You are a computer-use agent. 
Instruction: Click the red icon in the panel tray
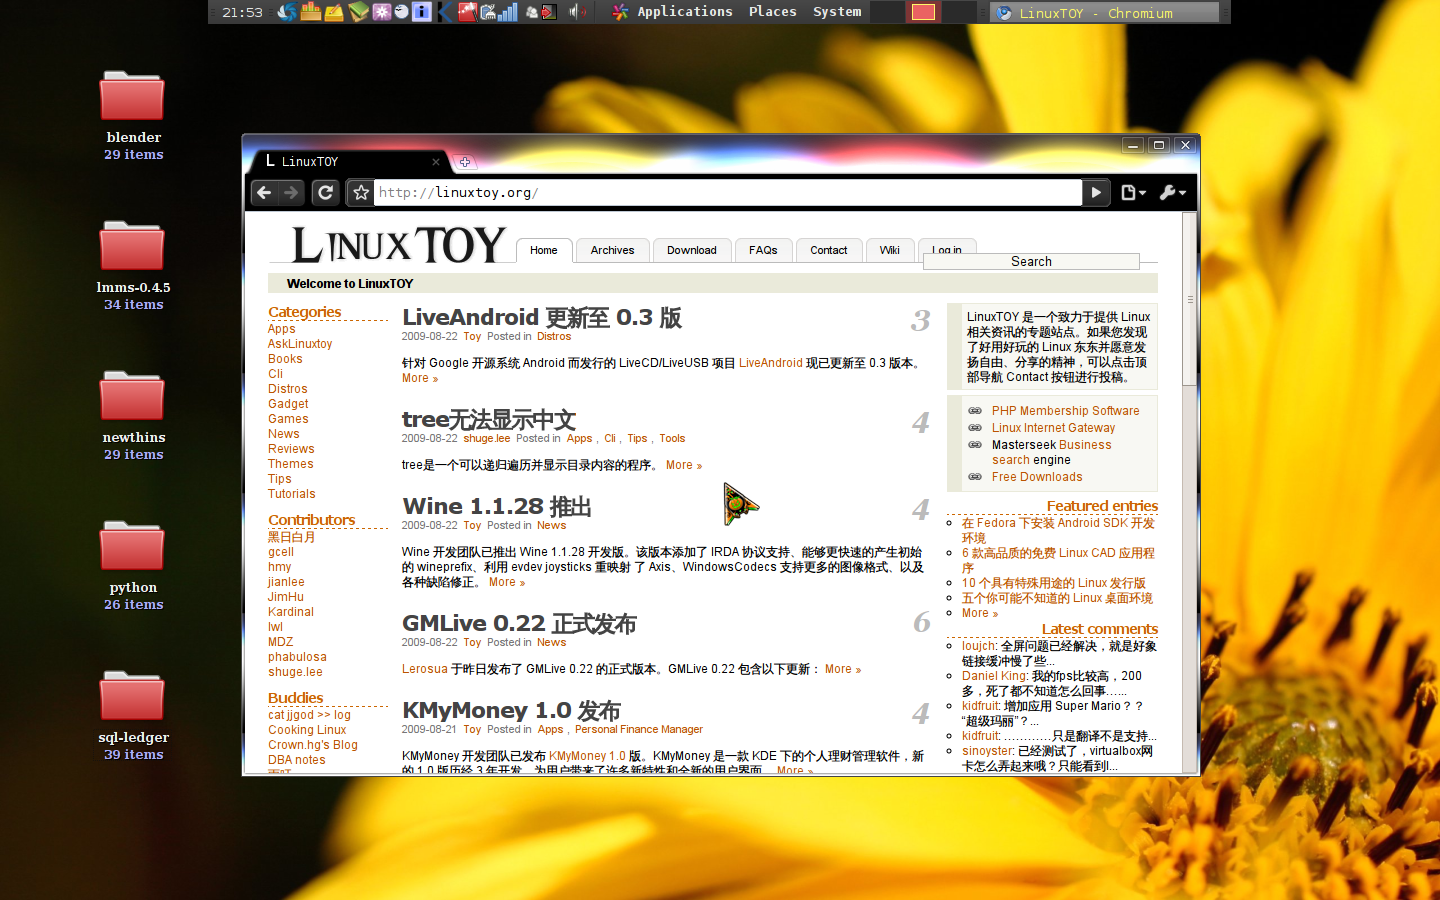pyautogui.click(x=467, y=12)
